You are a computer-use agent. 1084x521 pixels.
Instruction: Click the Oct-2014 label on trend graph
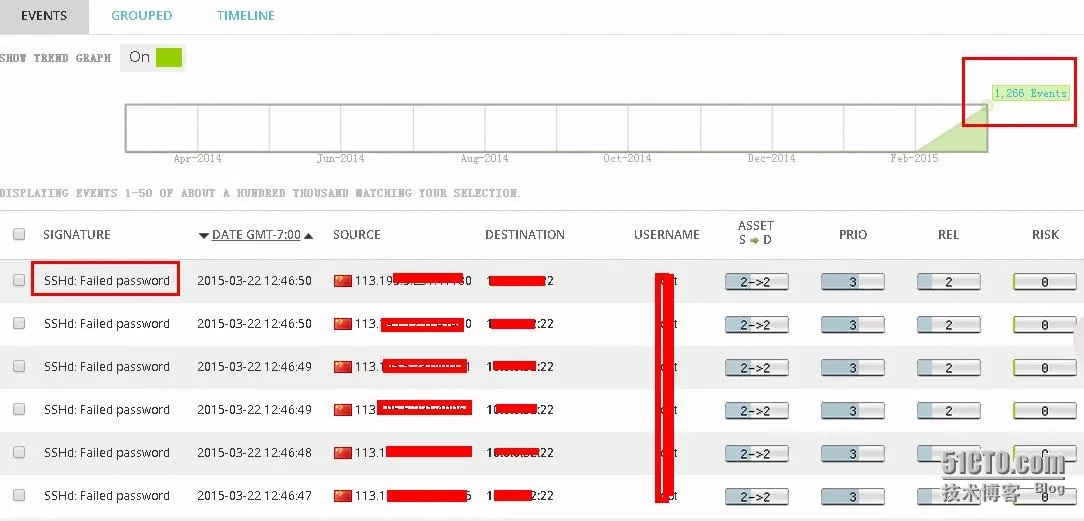(627, 158)
